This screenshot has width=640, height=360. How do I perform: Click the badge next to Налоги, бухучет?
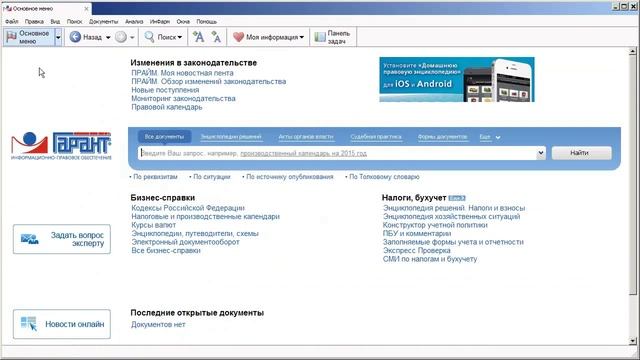click(x=457, y=198)
